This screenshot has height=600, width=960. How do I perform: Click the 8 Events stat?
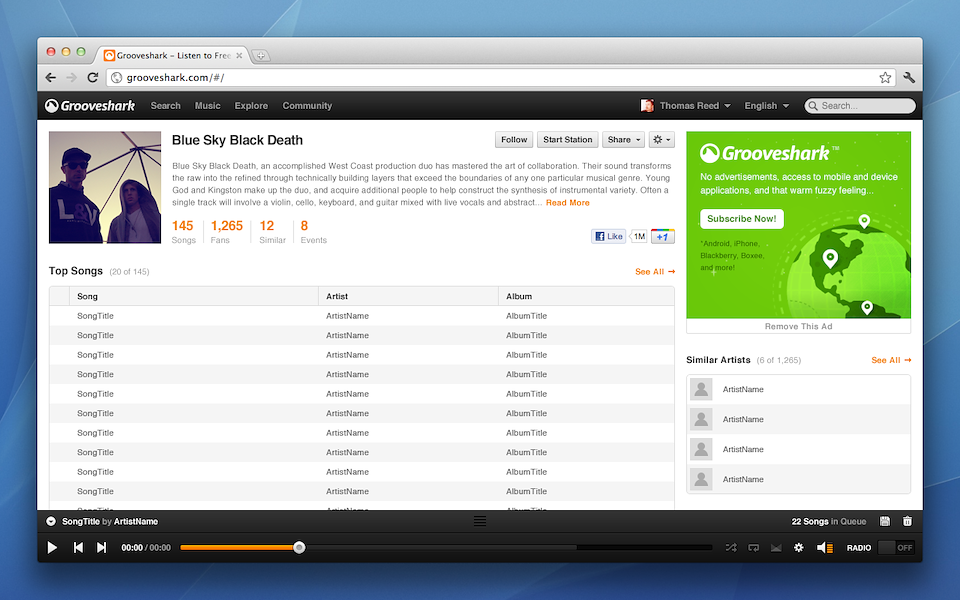pos(313,231)
